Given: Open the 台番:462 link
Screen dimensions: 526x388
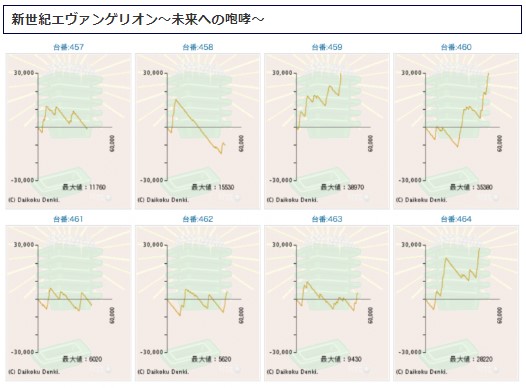Looking at the screenshot, I should point(198,219).
